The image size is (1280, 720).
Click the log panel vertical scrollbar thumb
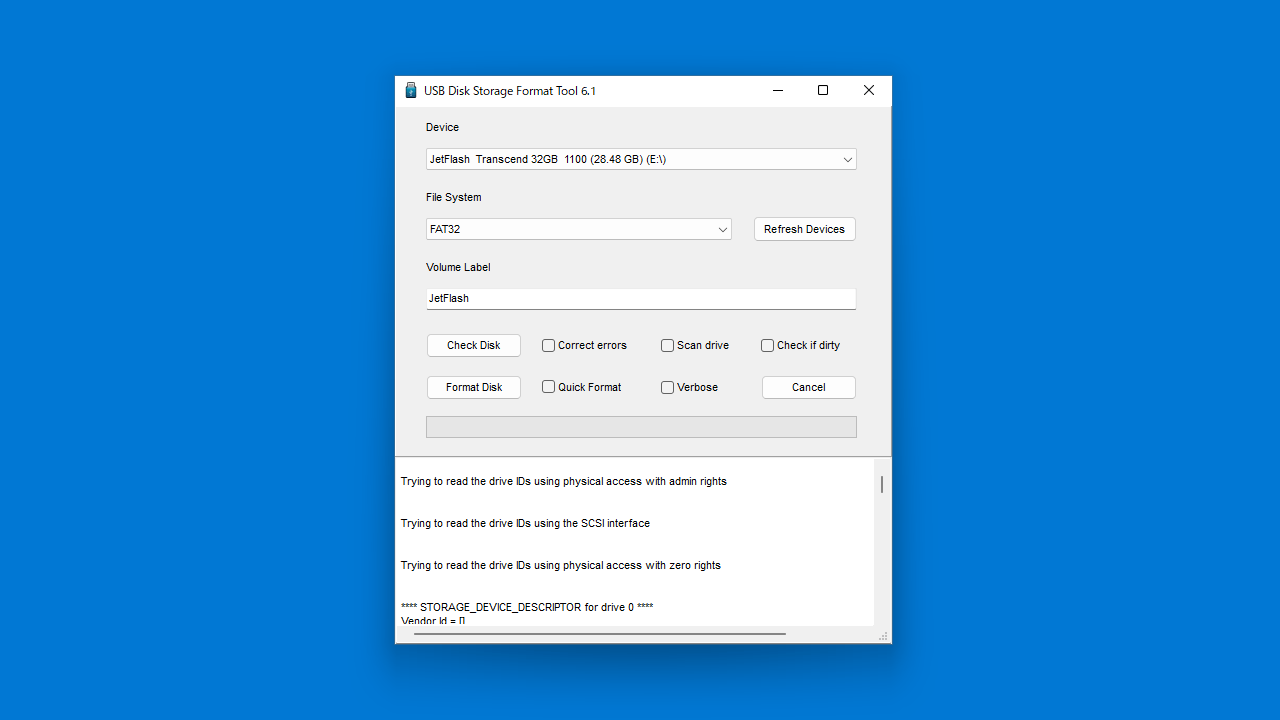[x=881, y=484]
